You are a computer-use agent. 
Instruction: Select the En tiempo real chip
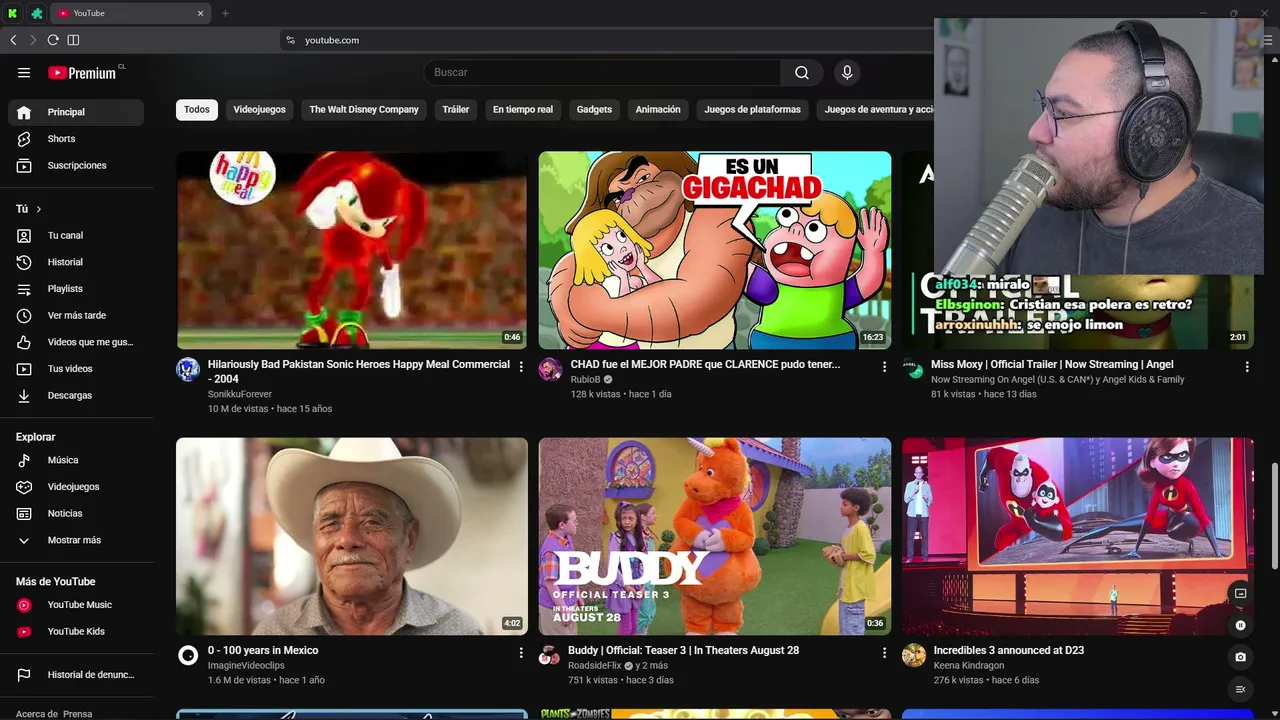(523, 109)
